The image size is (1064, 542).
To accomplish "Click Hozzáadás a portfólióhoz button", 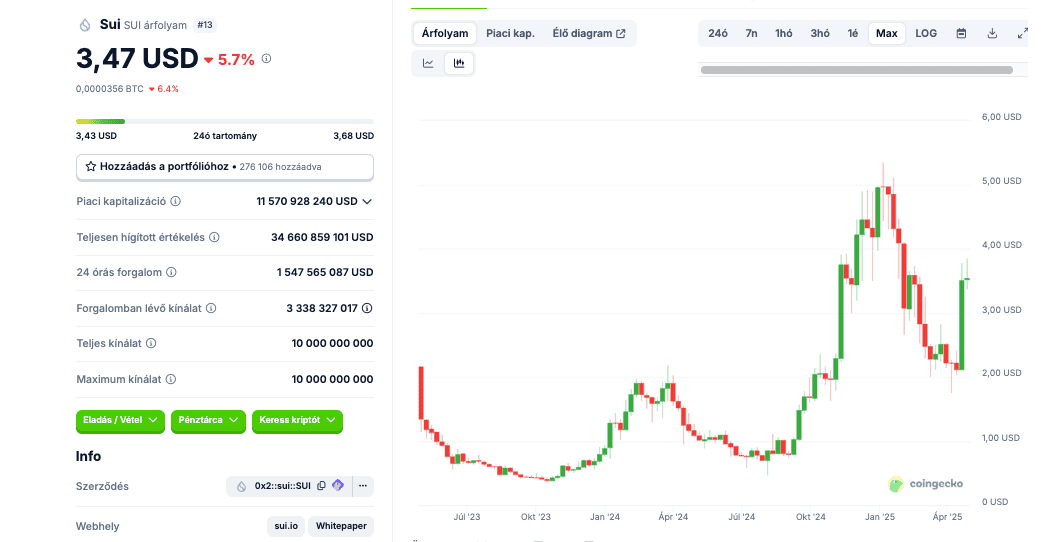I will pyautogui.click(x=225, y=167).
